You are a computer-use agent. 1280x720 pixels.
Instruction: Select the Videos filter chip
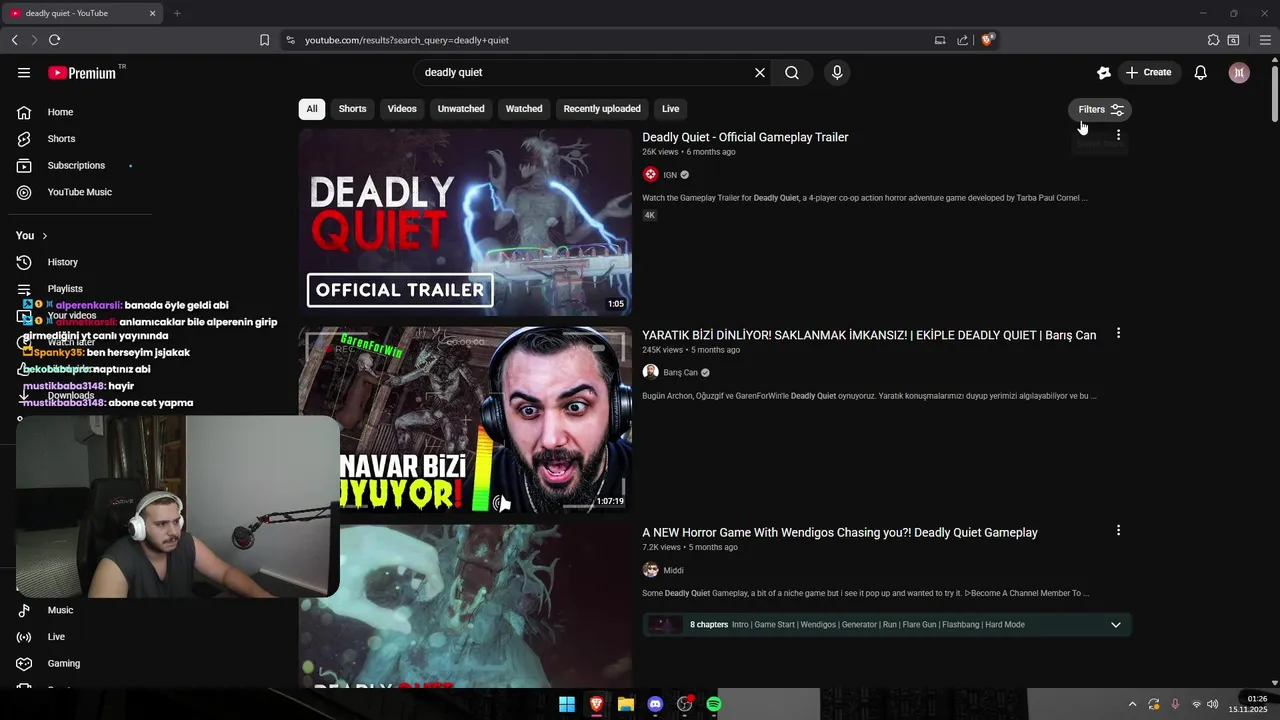pyautogui.click(x=402, y=109)
